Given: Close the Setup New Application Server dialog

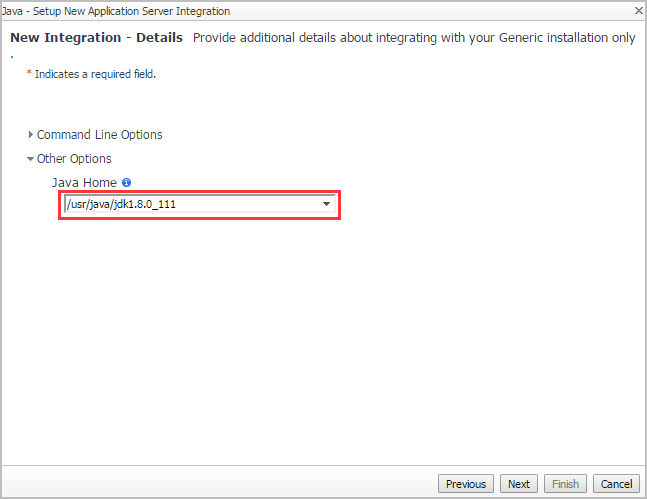Looking at the screenshot, I should [639, 10].
